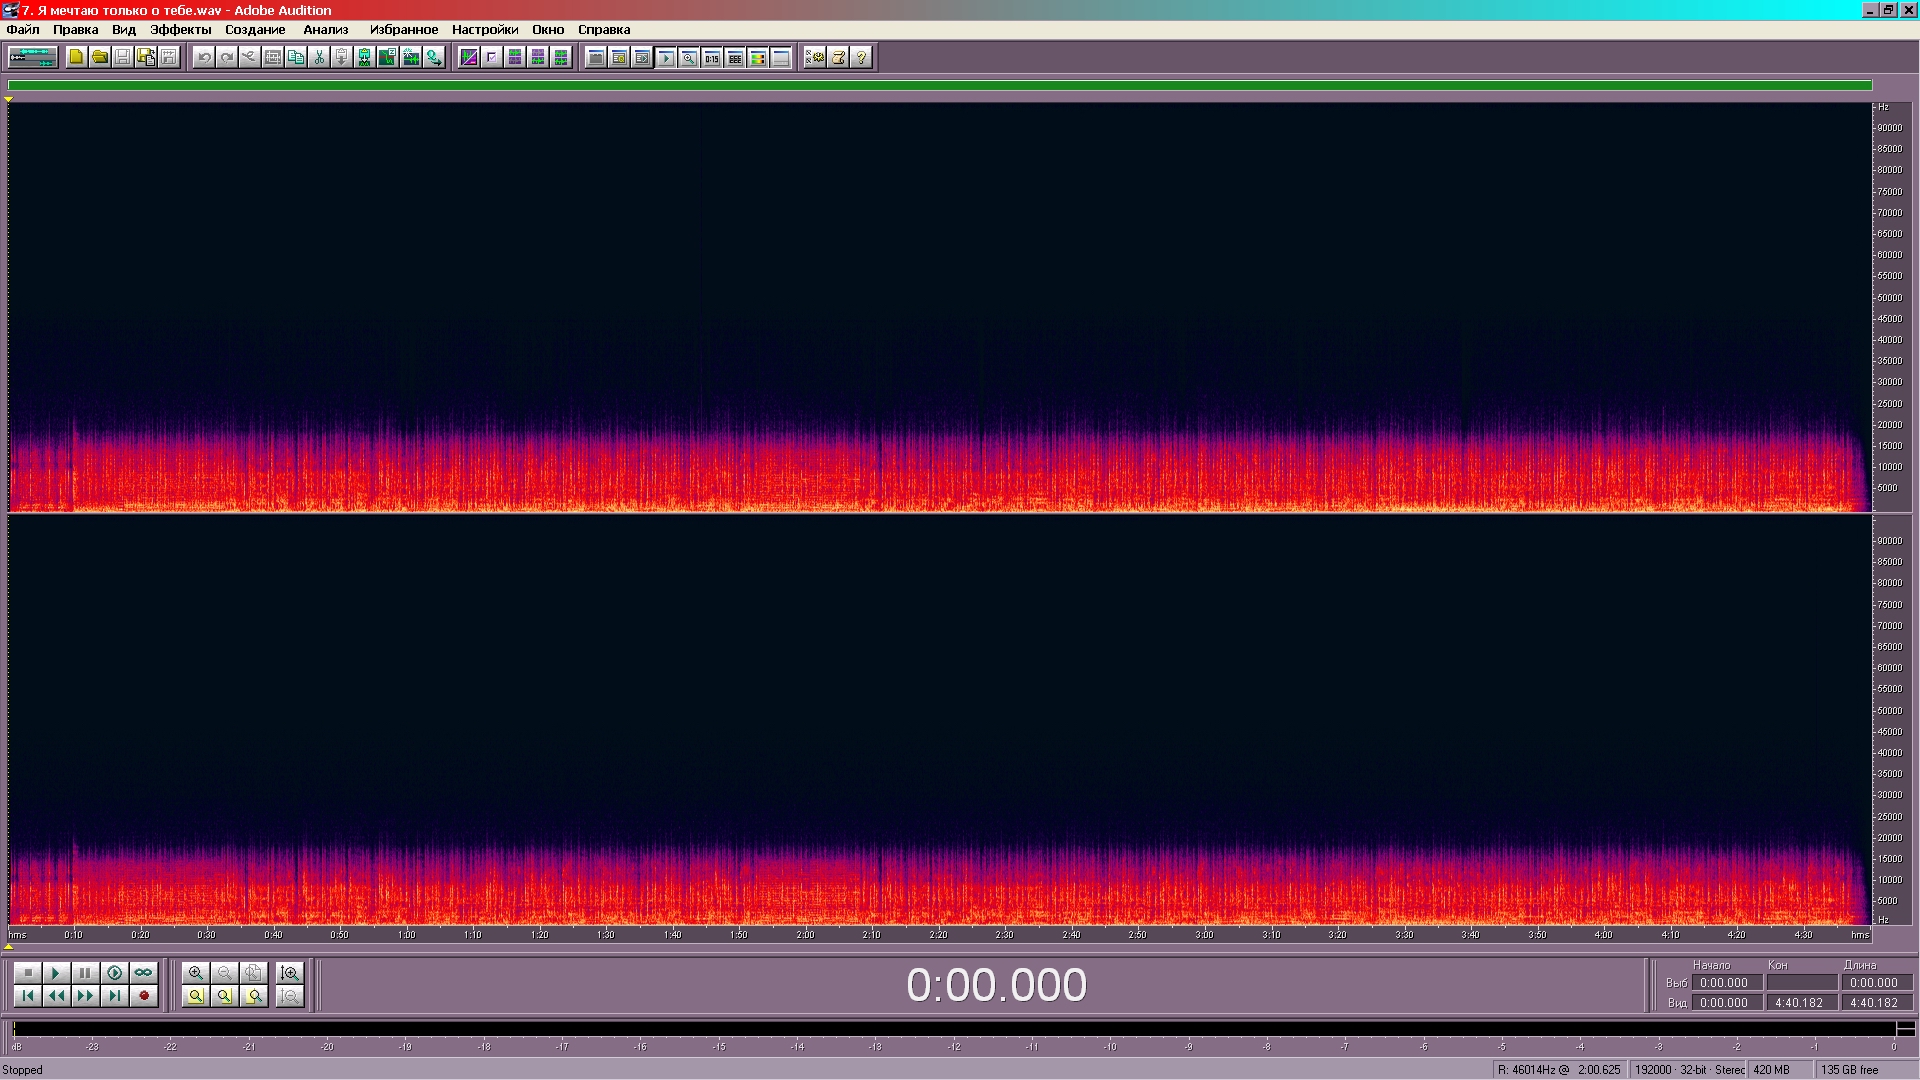This screenshot has height=1080, width=1920.
Task: Click the New File toolbar icon
Action: 76,58
